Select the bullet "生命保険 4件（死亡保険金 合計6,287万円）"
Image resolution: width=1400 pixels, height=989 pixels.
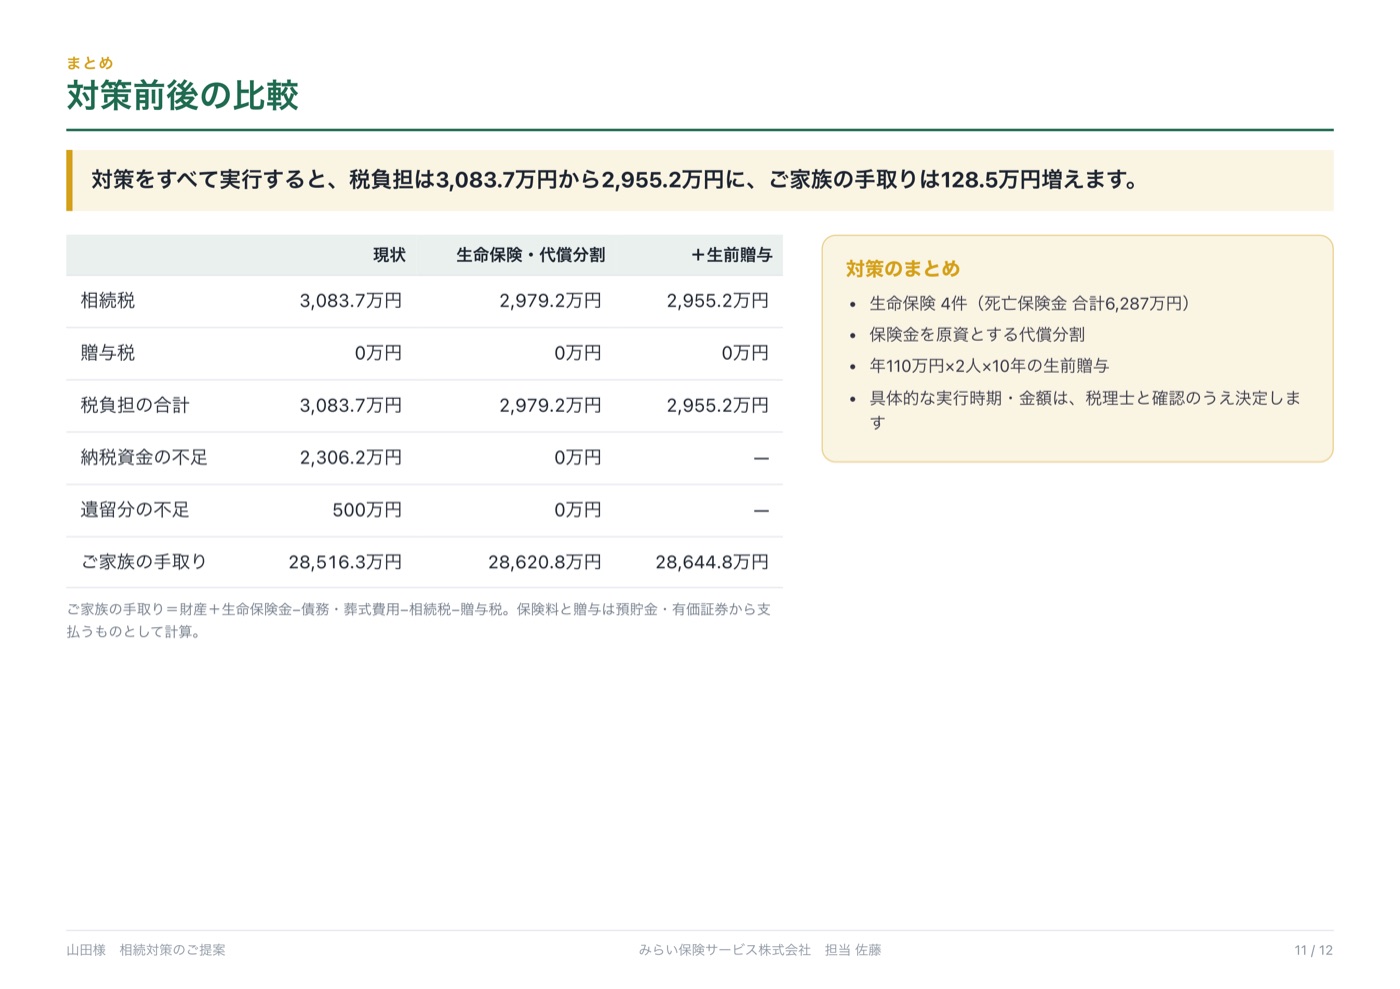(x=1030, y=303)
